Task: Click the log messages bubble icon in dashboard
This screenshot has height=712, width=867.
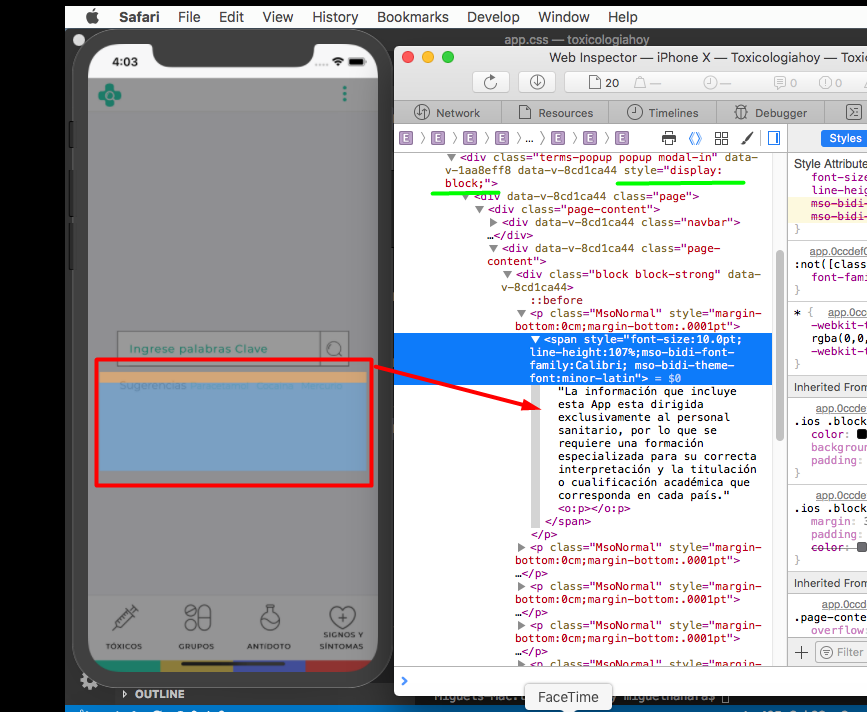Action: click(780, 83)
